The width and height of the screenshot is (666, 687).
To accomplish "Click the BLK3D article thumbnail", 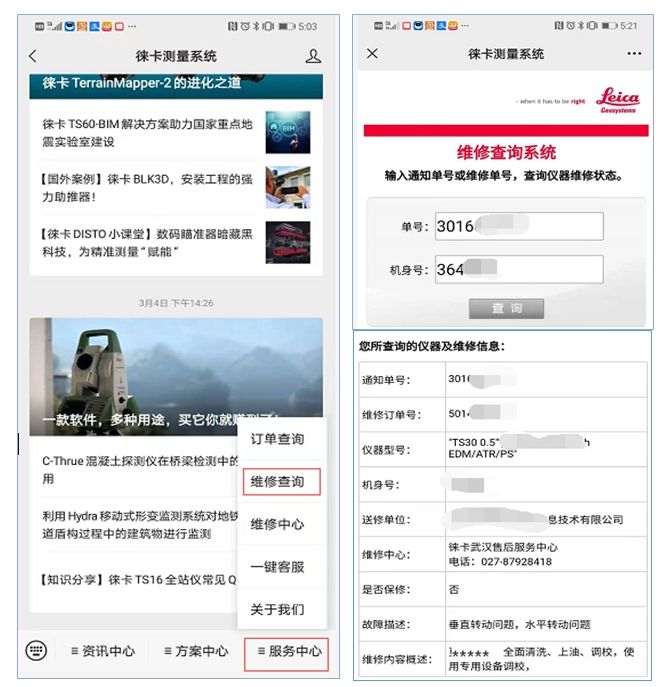I will point(288,187).
